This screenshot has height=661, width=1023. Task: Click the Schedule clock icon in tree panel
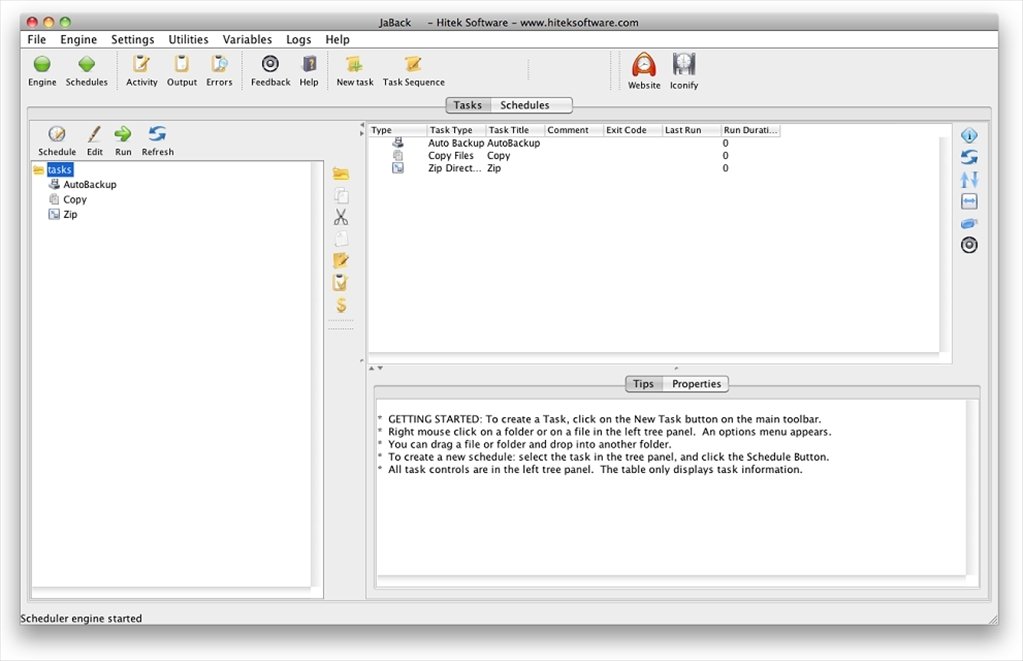[57, 134]
